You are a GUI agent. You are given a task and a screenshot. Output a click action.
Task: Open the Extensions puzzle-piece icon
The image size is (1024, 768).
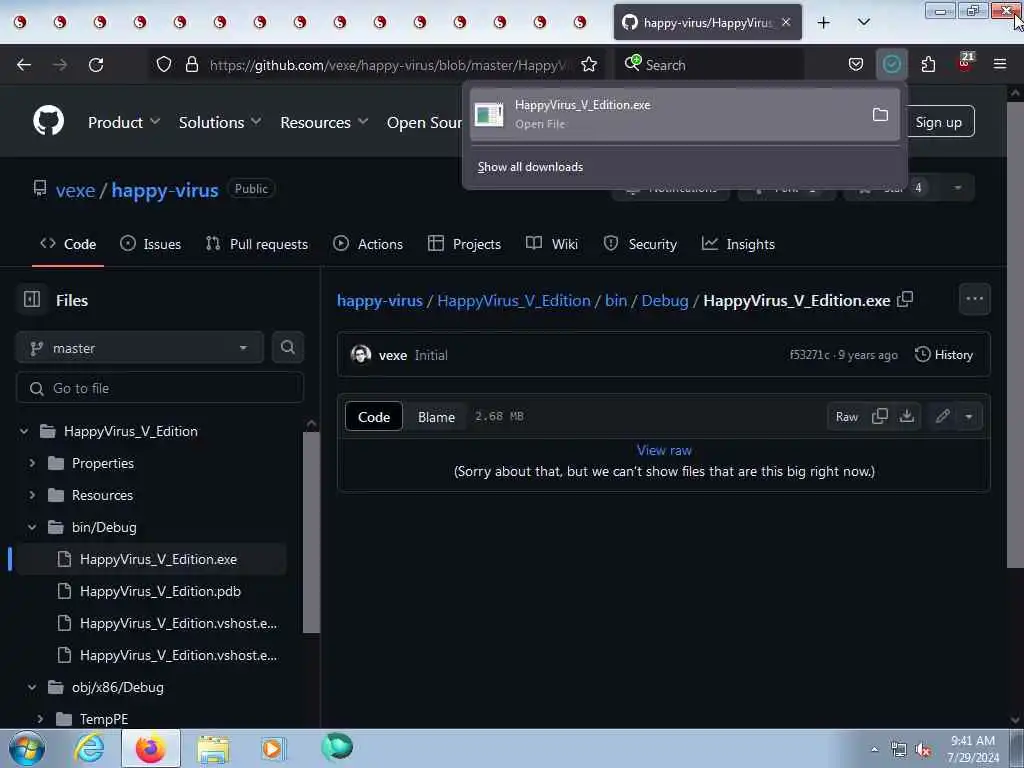pyautogui.click(x=929, y=65)
